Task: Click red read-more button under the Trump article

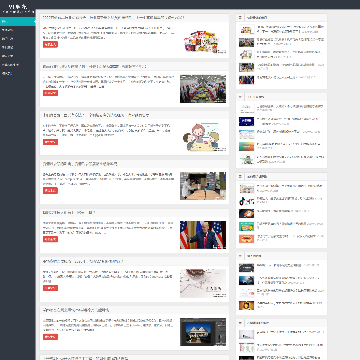Action: [50, 239]
